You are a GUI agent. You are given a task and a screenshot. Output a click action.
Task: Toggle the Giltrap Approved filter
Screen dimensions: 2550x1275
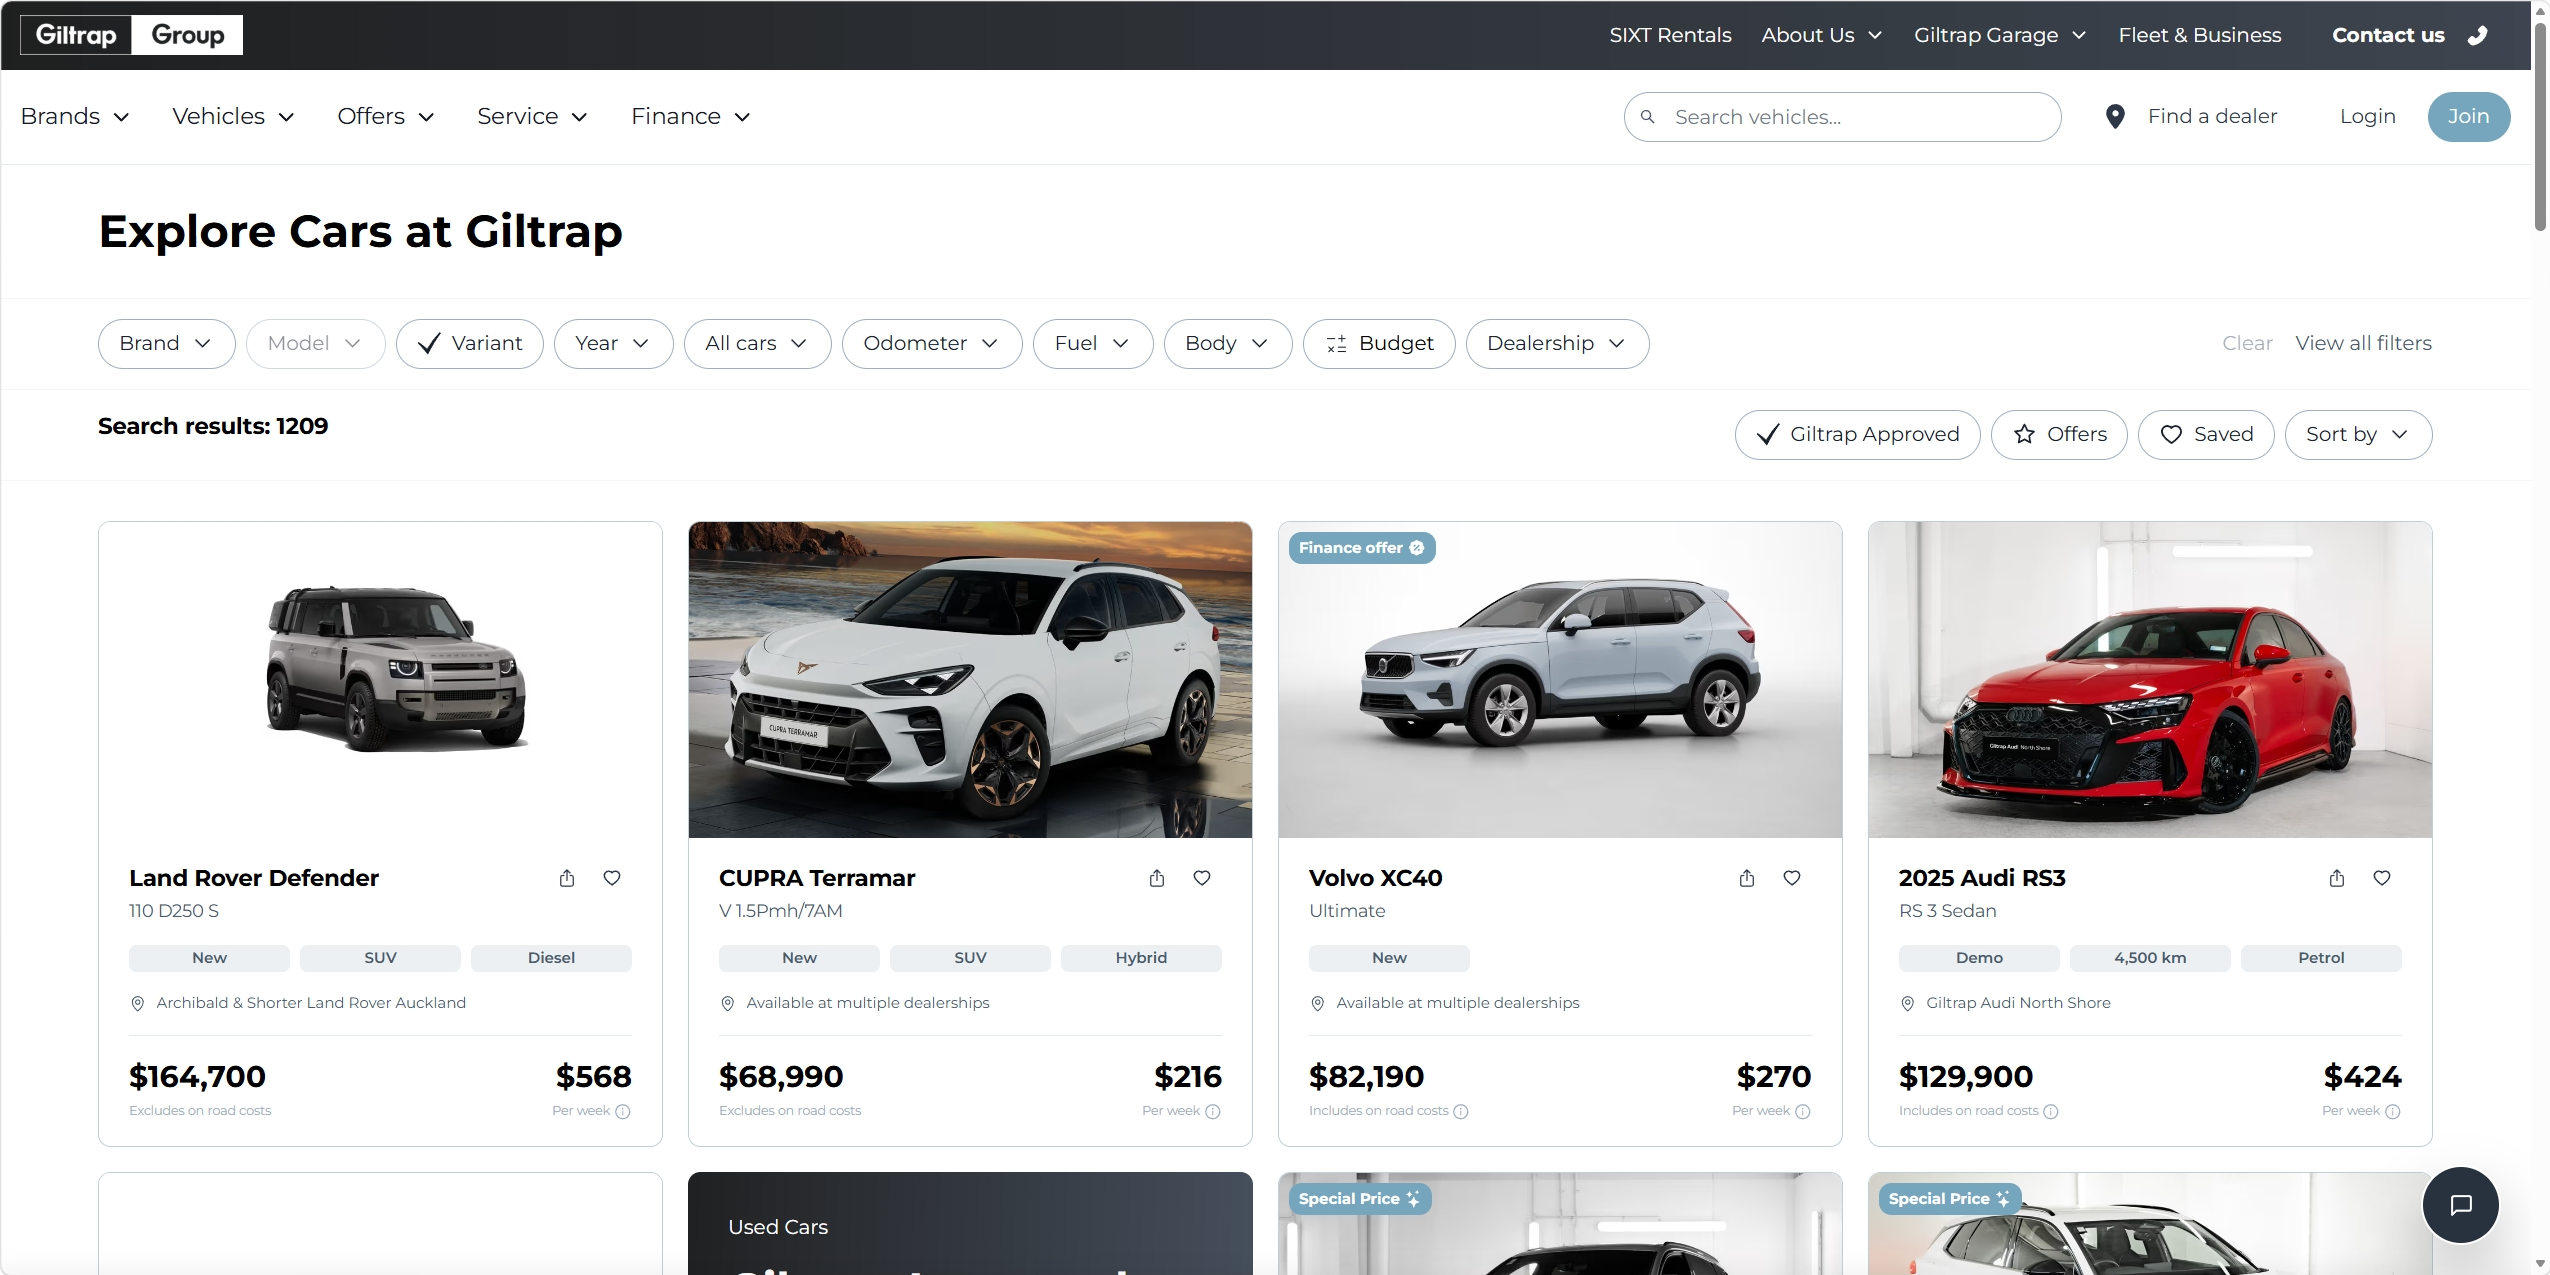click(x=1857, y=435)
